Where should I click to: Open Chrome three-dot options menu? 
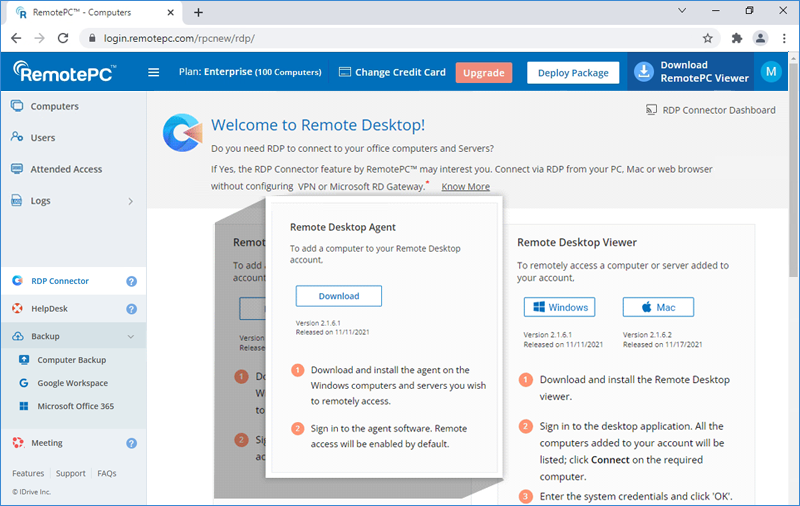pyautogui.click(x=784, y=38)
